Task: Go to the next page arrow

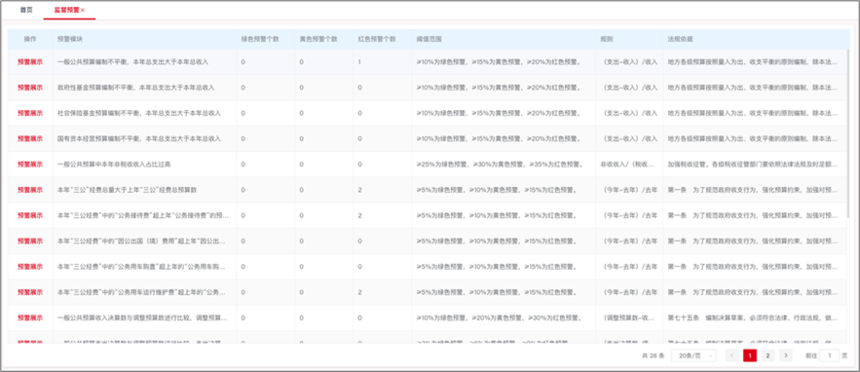Action: pos(786,356)
